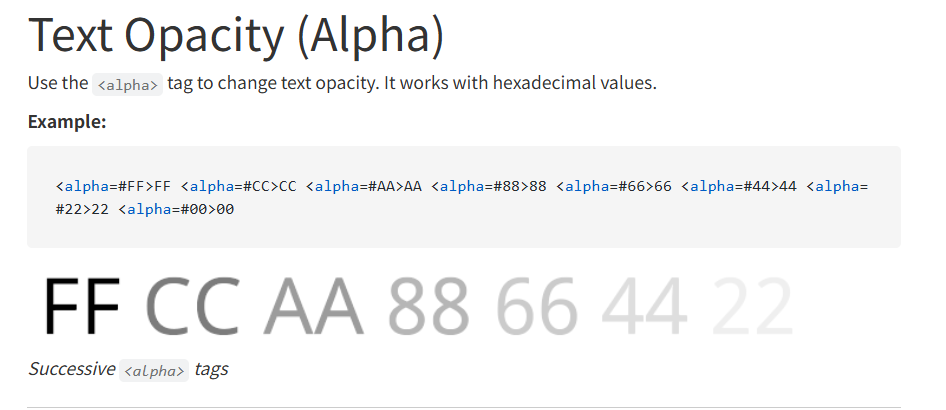Click the faint "44" sample text
Viewport: 946px width, 410px height.
tap(645, 306)
